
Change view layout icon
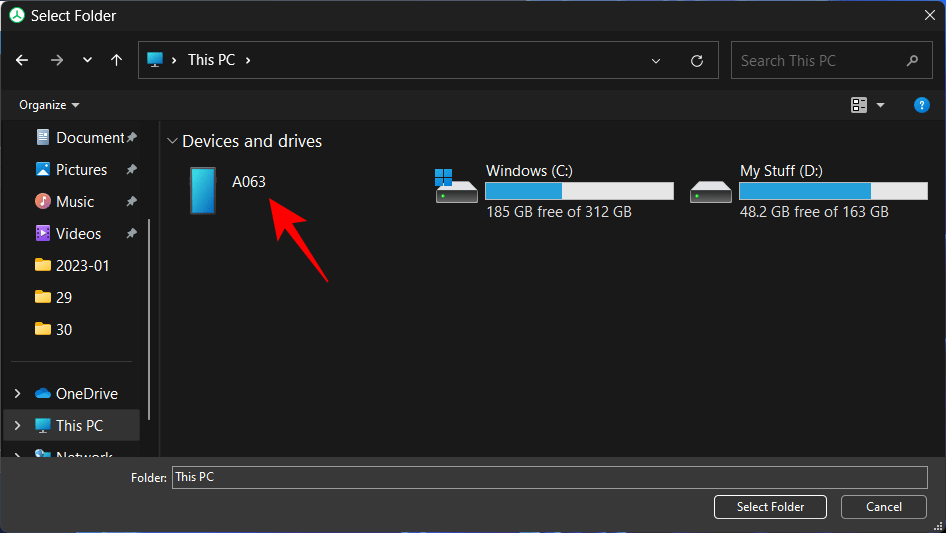coord(859,105)
